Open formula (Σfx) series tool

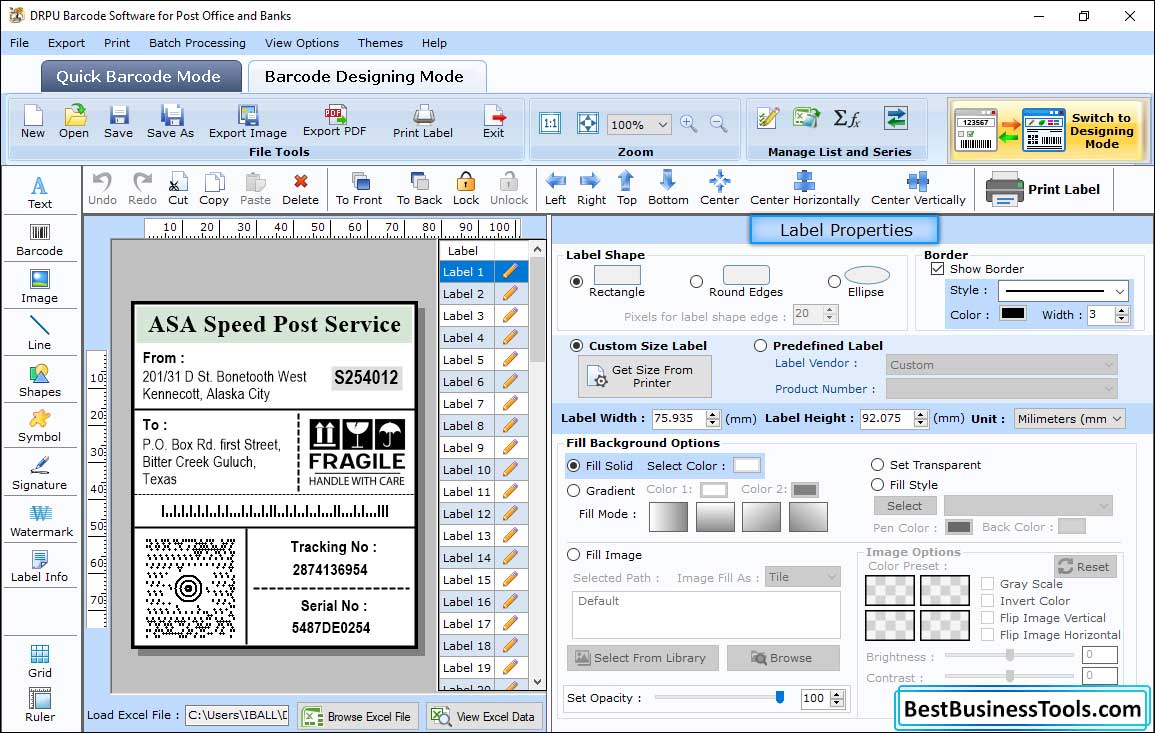(847, 118)
